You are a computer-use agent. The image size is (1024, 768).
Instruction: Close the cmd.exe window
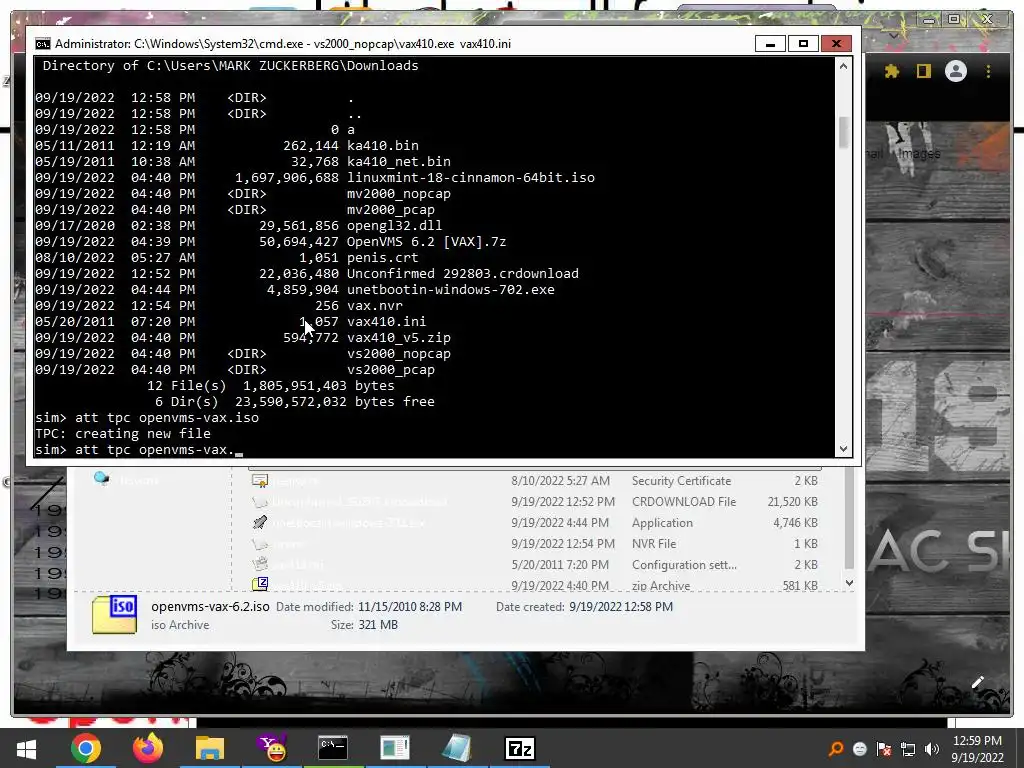pyautogui.click(x=836, y=44)
